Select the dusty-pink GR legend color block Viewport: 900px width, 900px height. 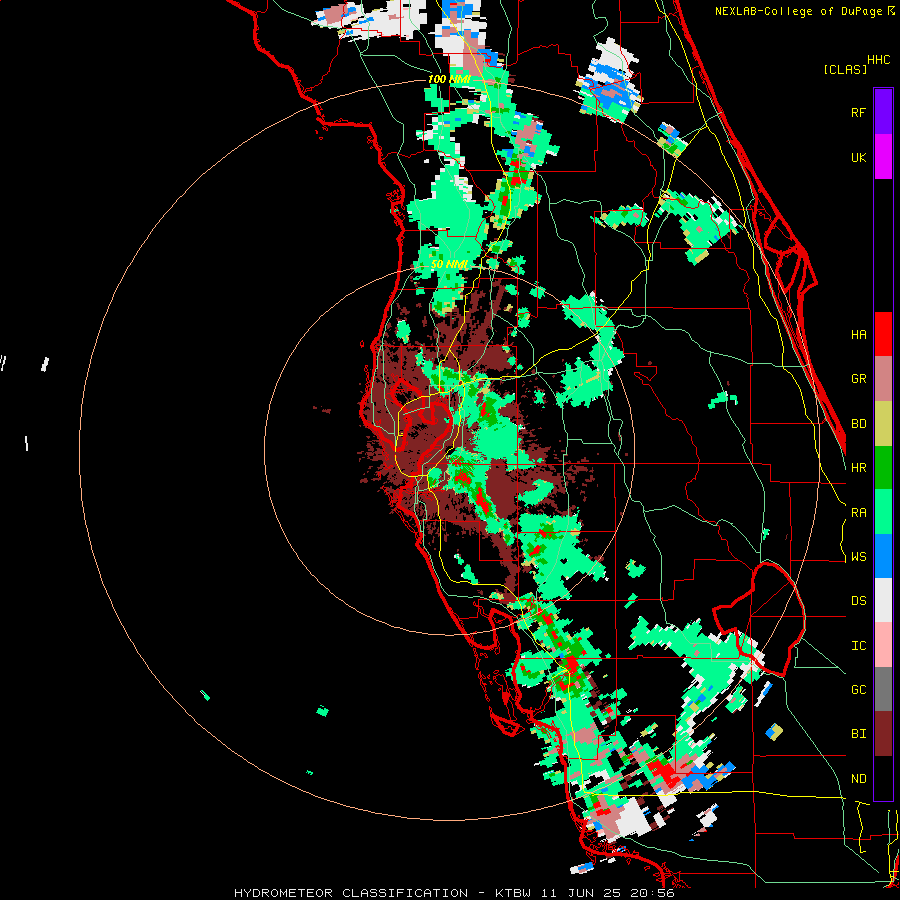pos(883,379)
